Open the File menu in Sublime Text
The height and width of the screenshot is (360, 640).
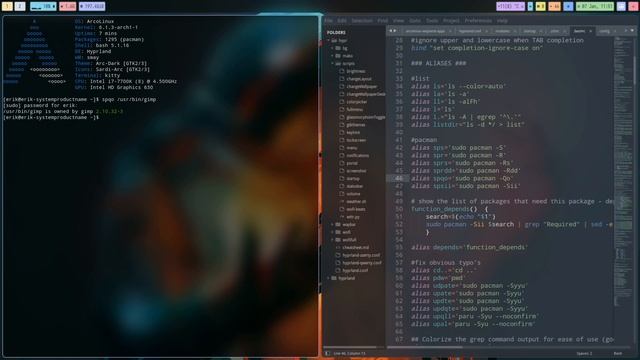point(329,20)
